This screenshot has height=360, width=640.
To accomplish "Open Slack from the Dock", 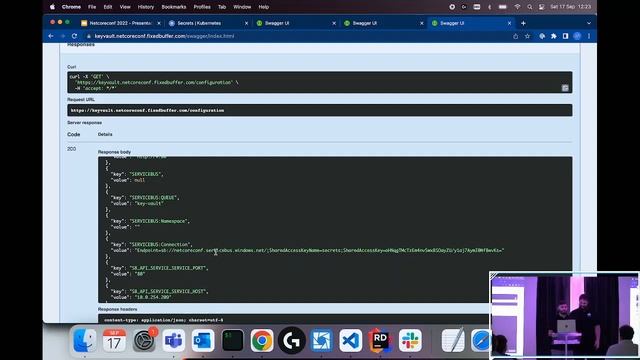I will [410, 340].
